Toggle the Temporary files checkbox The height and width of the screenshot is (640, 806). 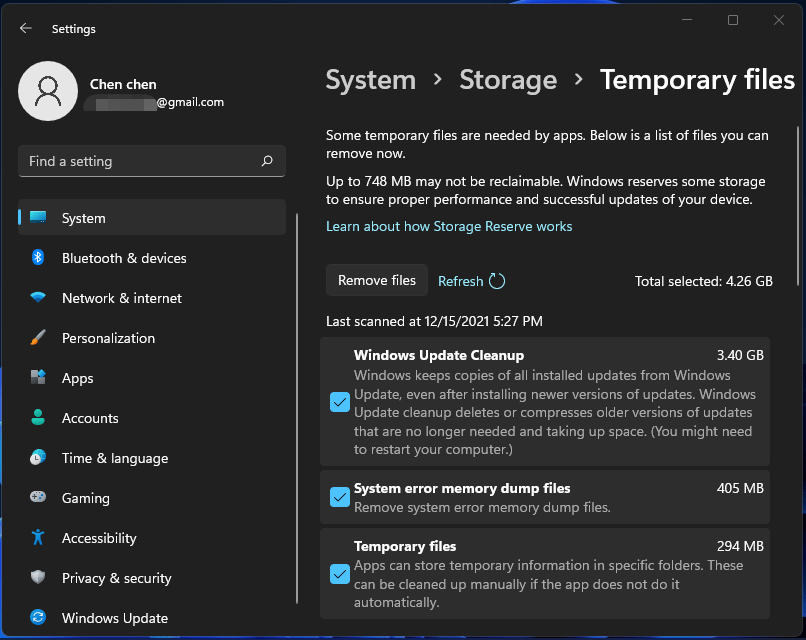(340, 574)
